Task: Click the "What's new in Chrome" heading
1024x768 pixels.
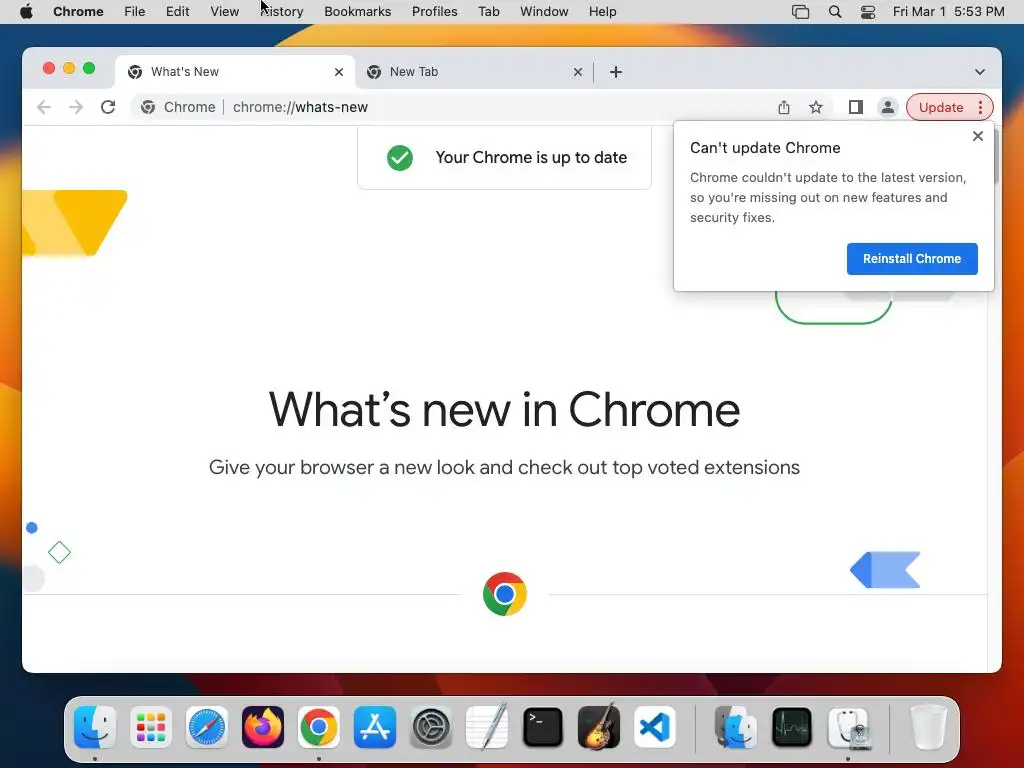Action: click(504, 409)
